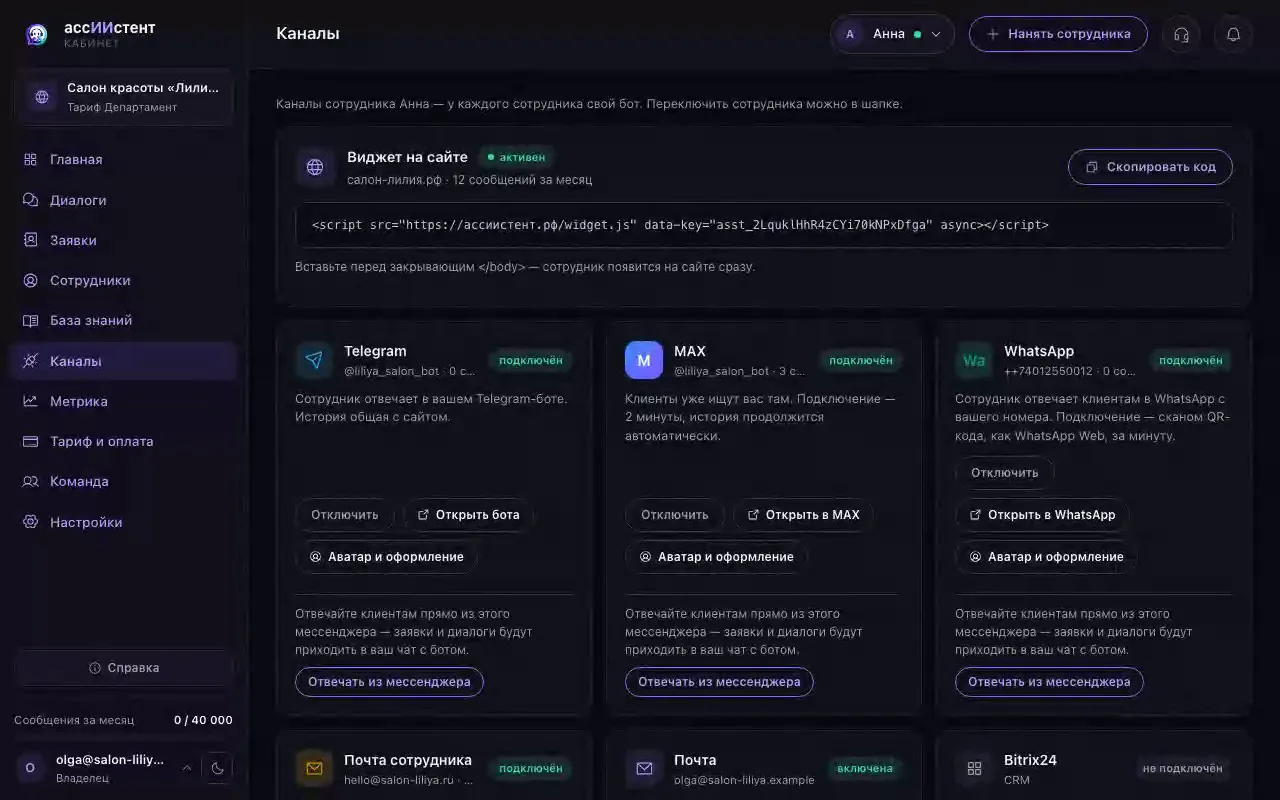
Task: Click Сообщения за месяц 0 / 40 000 counter
Action: pyautogui.click(x=124, y=720)
